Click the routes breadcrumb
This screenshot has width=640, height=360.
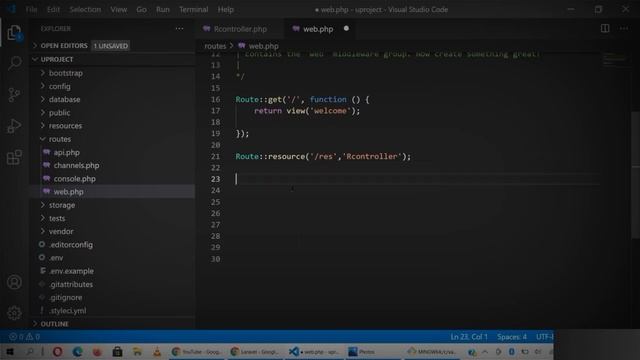pyautogui.click(x=215, y=46)
